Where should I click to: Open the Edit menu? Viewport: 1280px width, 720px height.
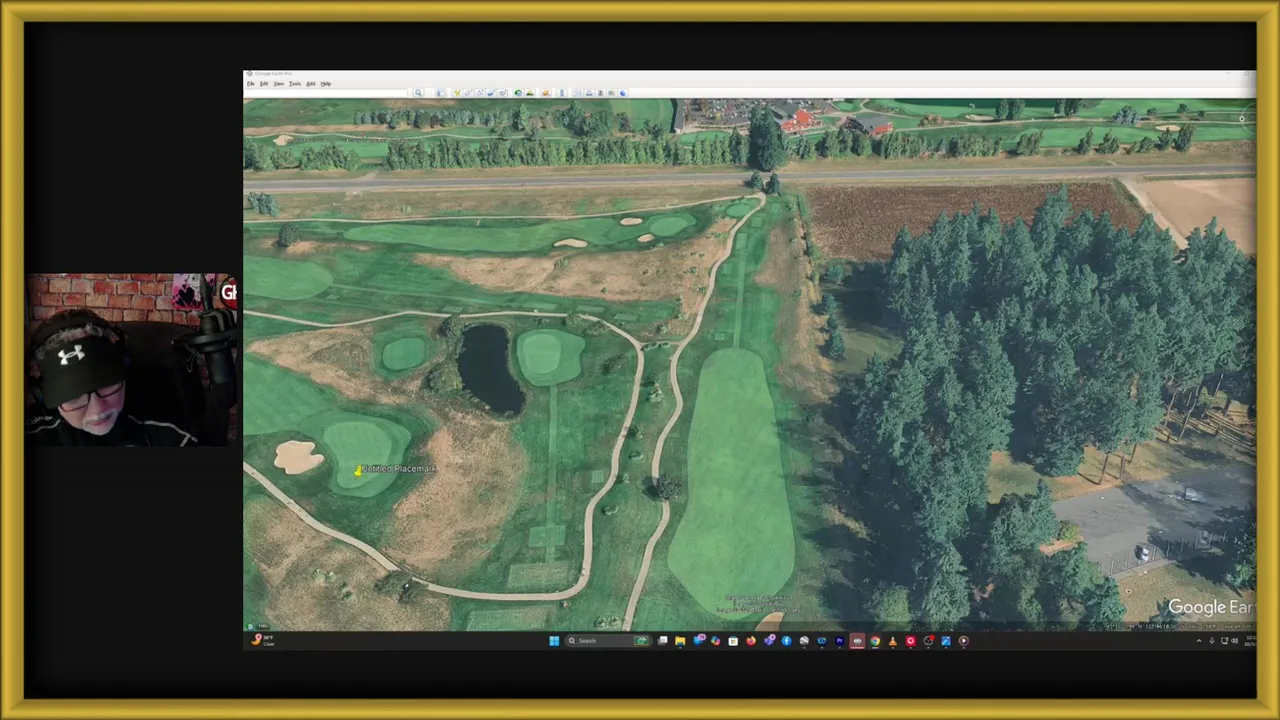pos(264,83)
